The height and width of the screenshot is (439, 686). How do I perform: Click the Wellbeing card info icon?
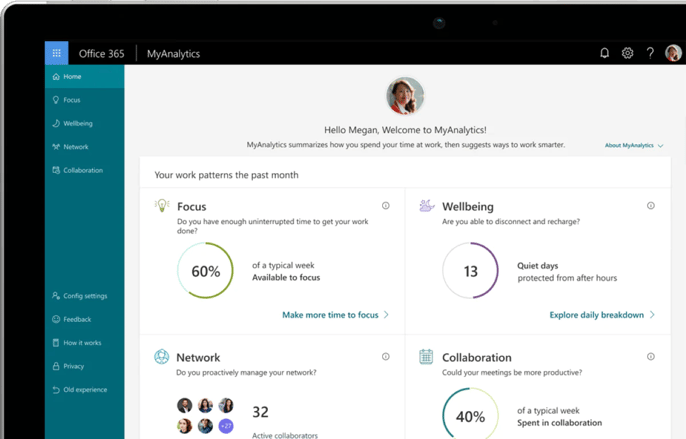click(651, 206)
